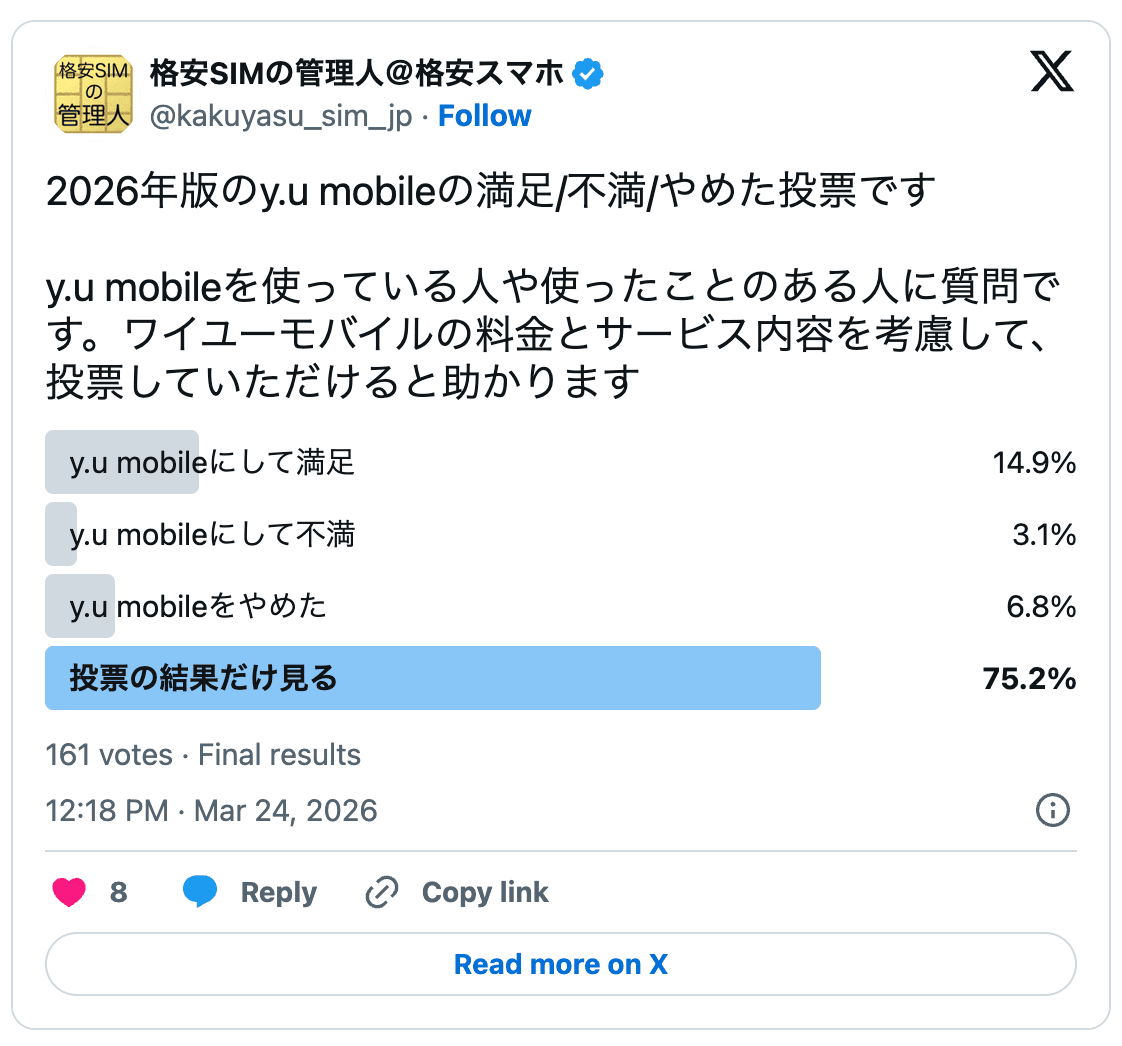
Task: Click the display name 格安SIMの管理人＠格安スマホ
Action: 355,72
